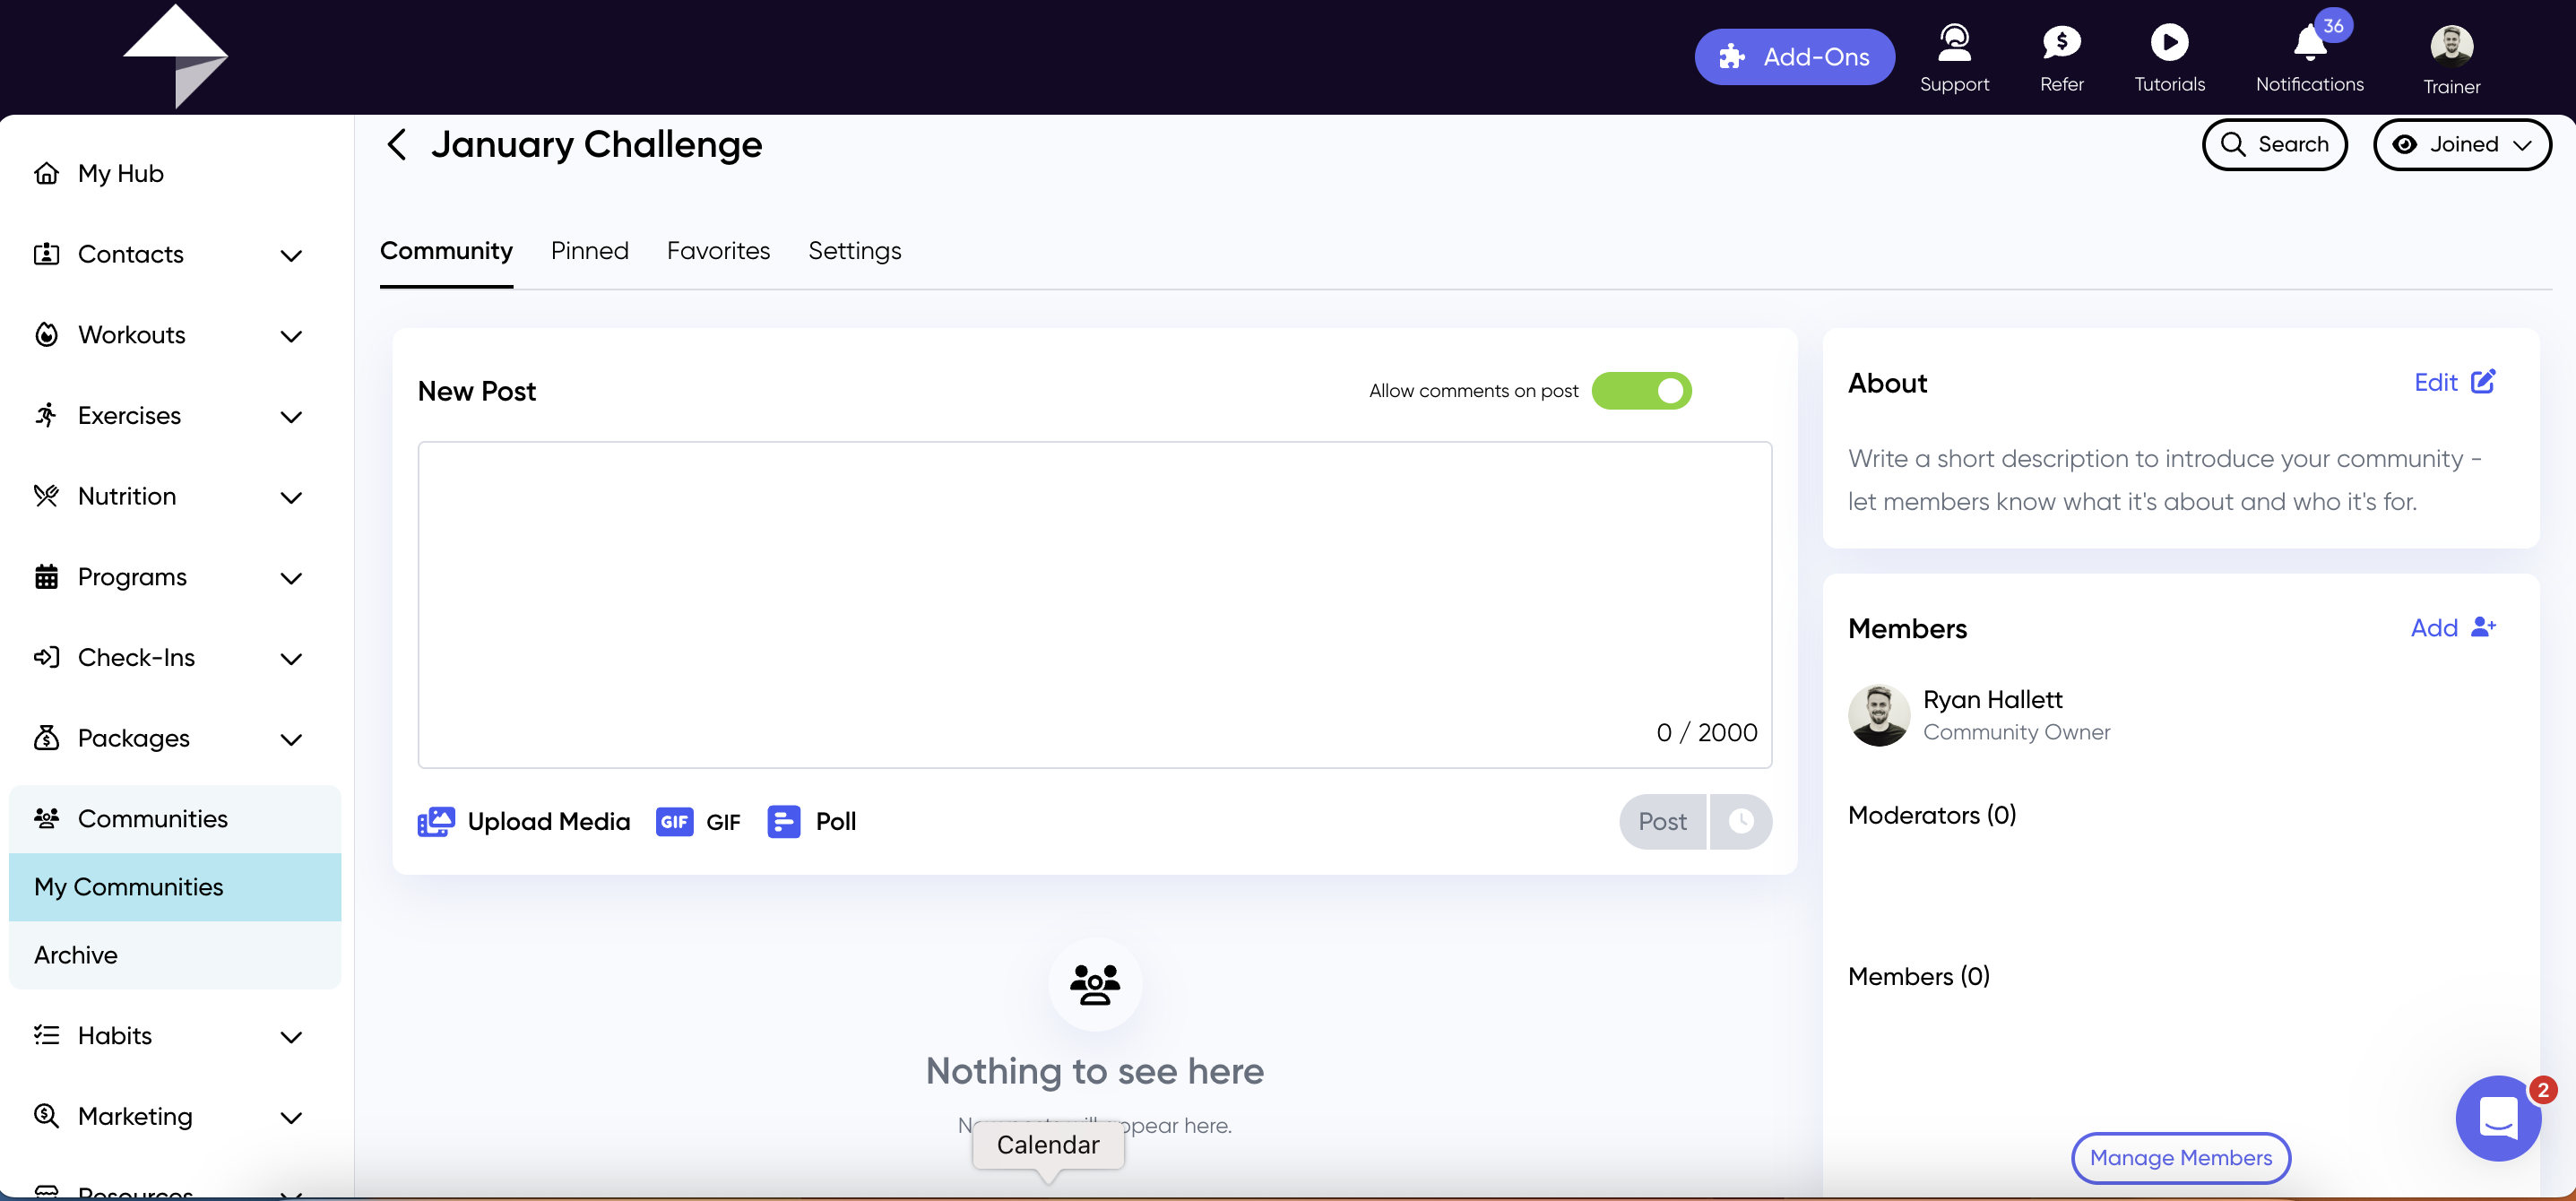Go back with the arrow beside January Challenge

396,145
